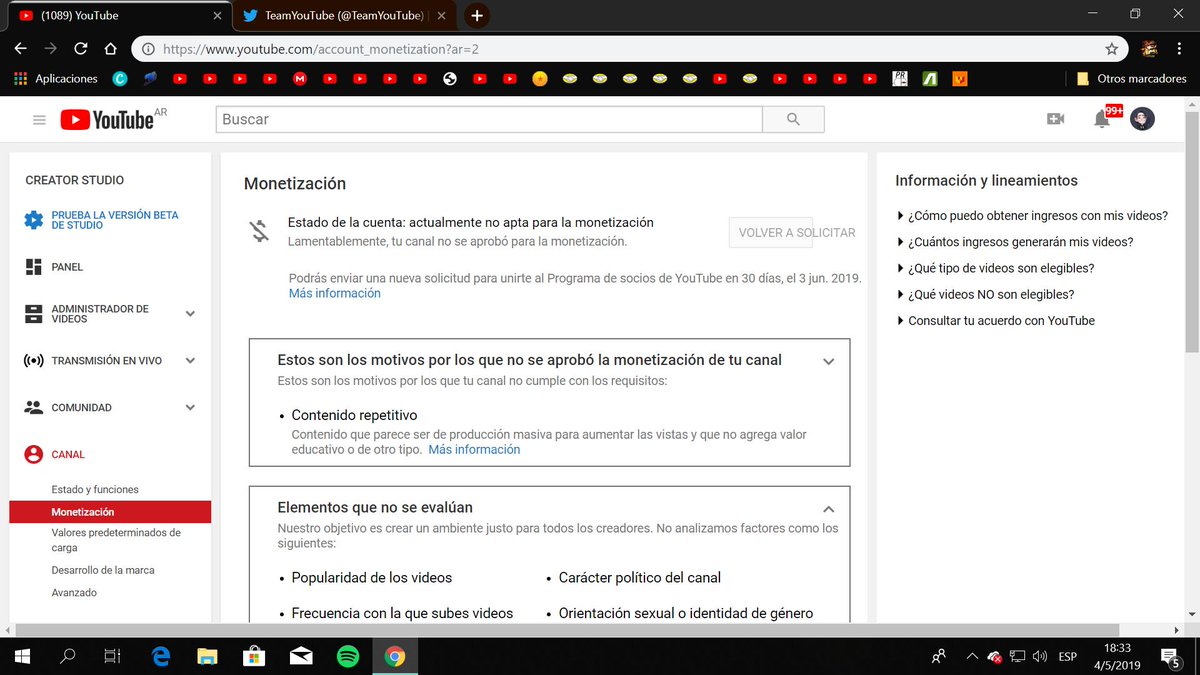Open the Chrome extension icon beside the star

(x=1149, y=48)
